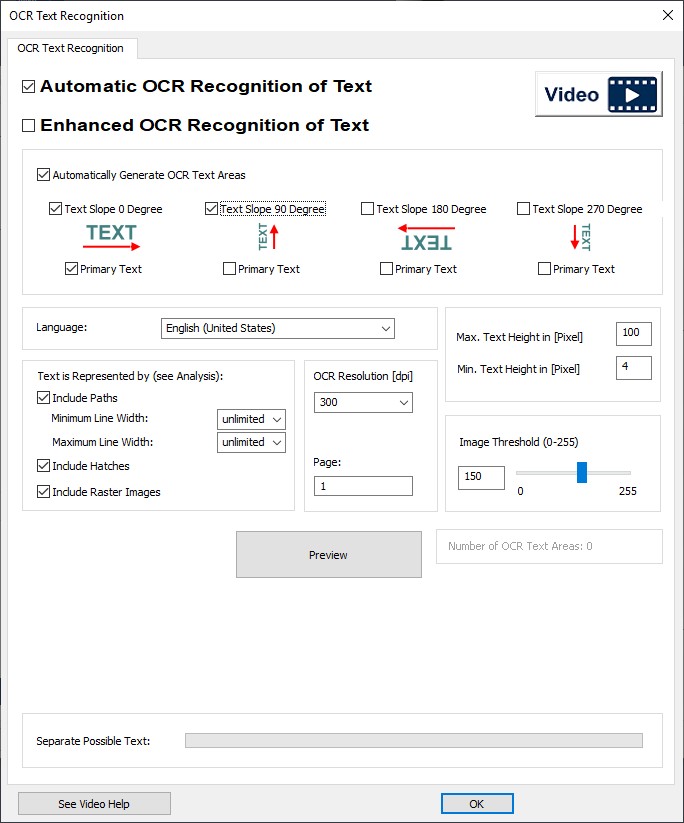
Task: Click the 0 degree TEXT arrow icon
Action: [x=111, y=237]
